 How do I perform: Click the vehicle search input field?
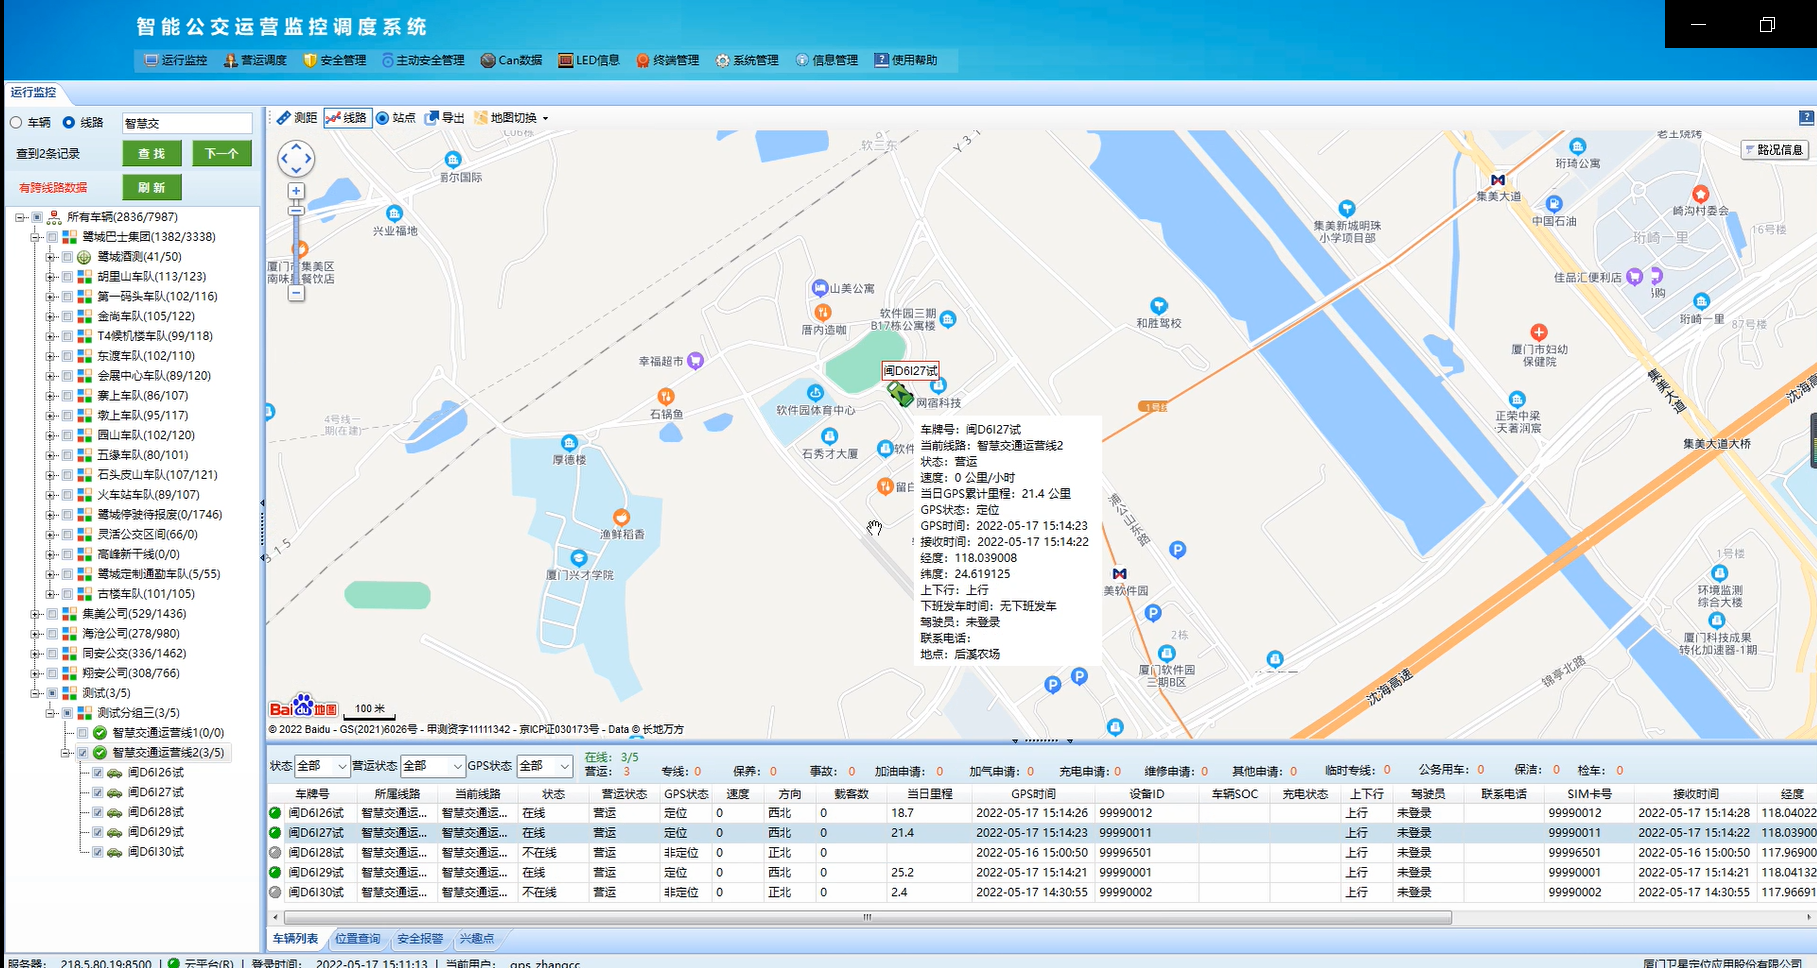(186, 123)
